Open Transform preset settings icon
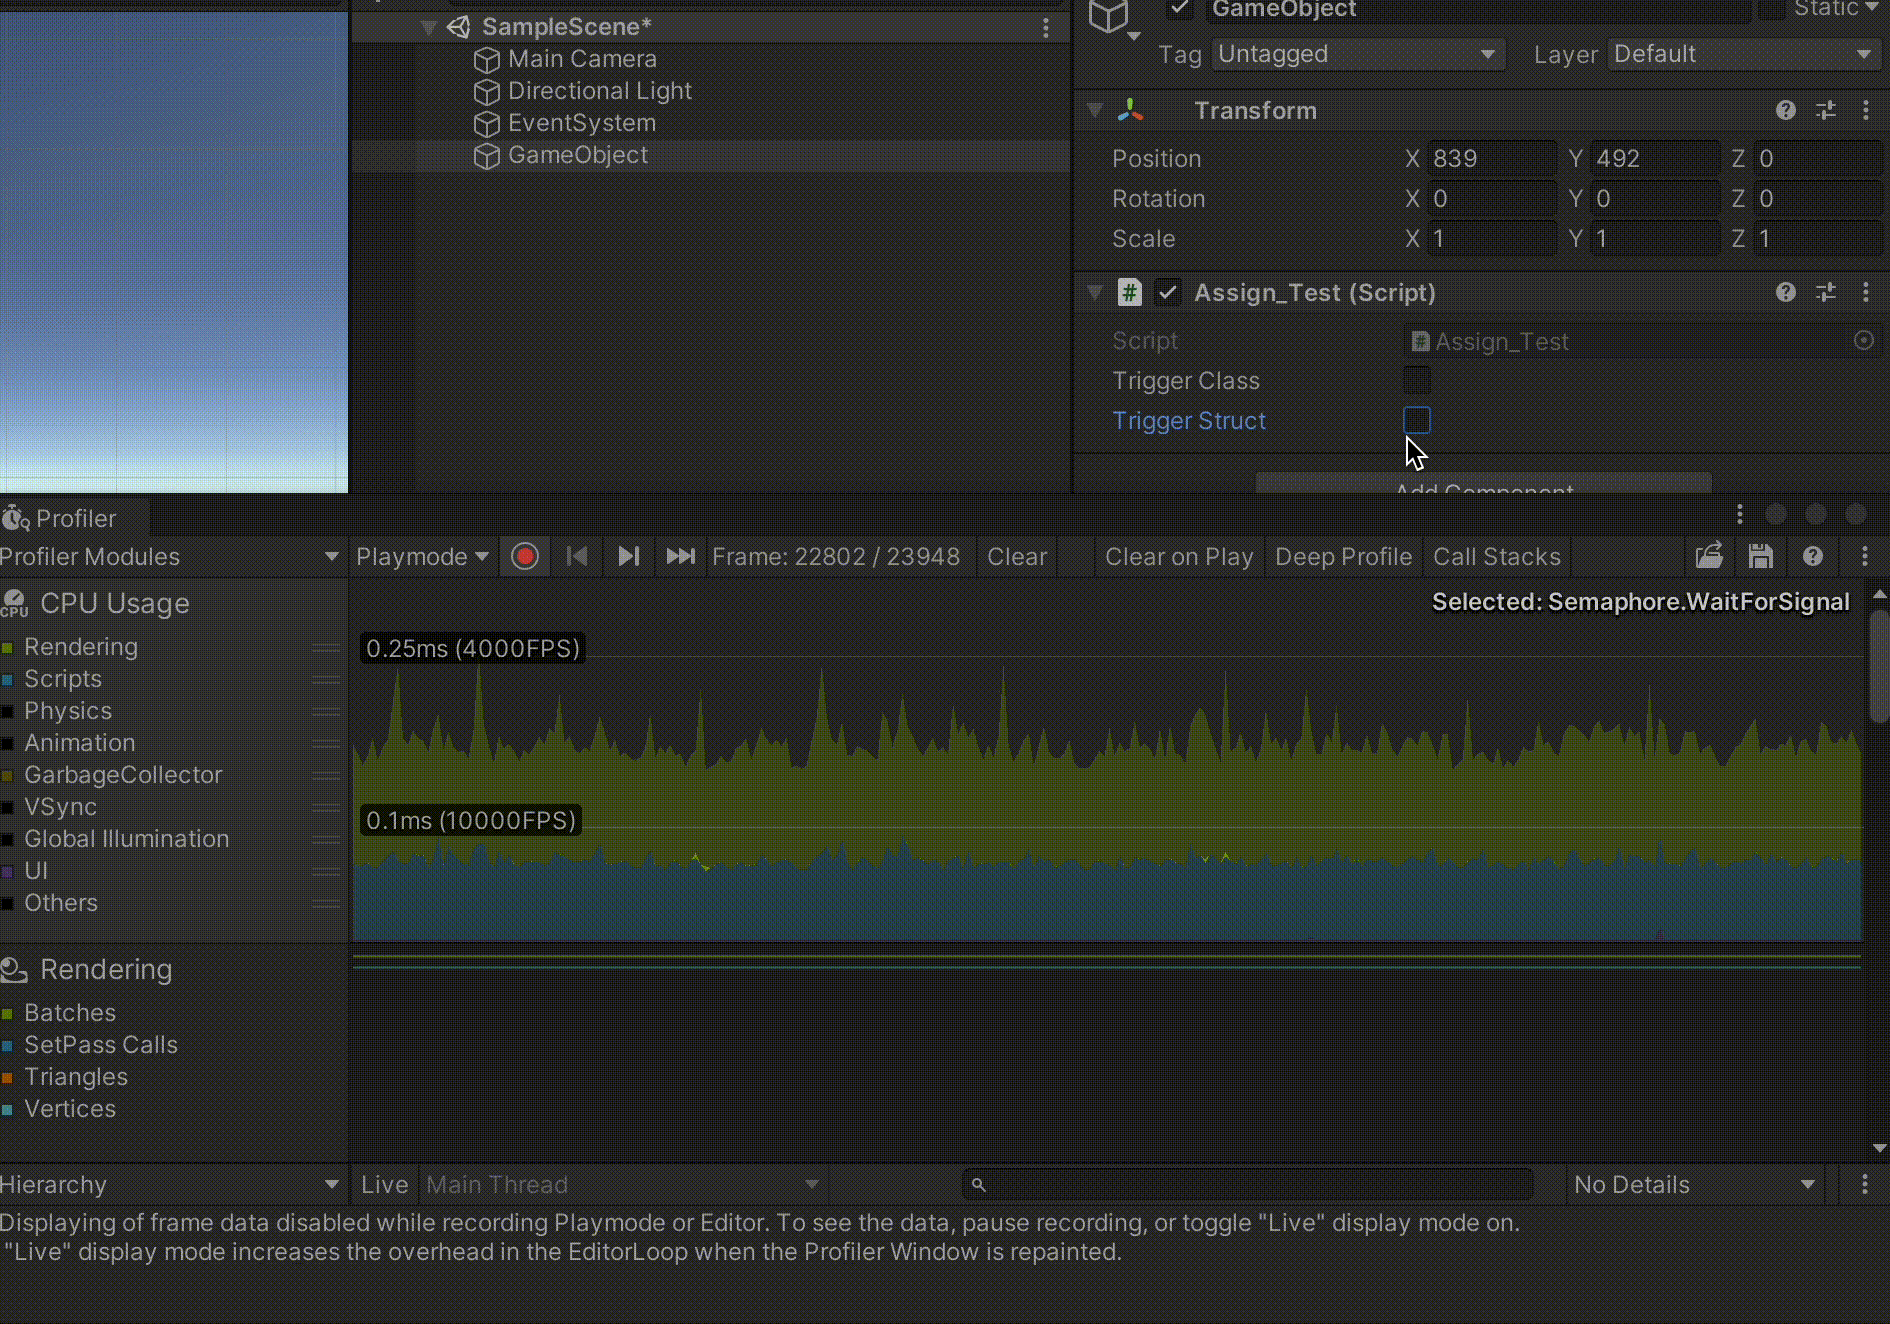This screenshot has width=1890, height=1324. pyautogui.click(x=1826, y=110)
